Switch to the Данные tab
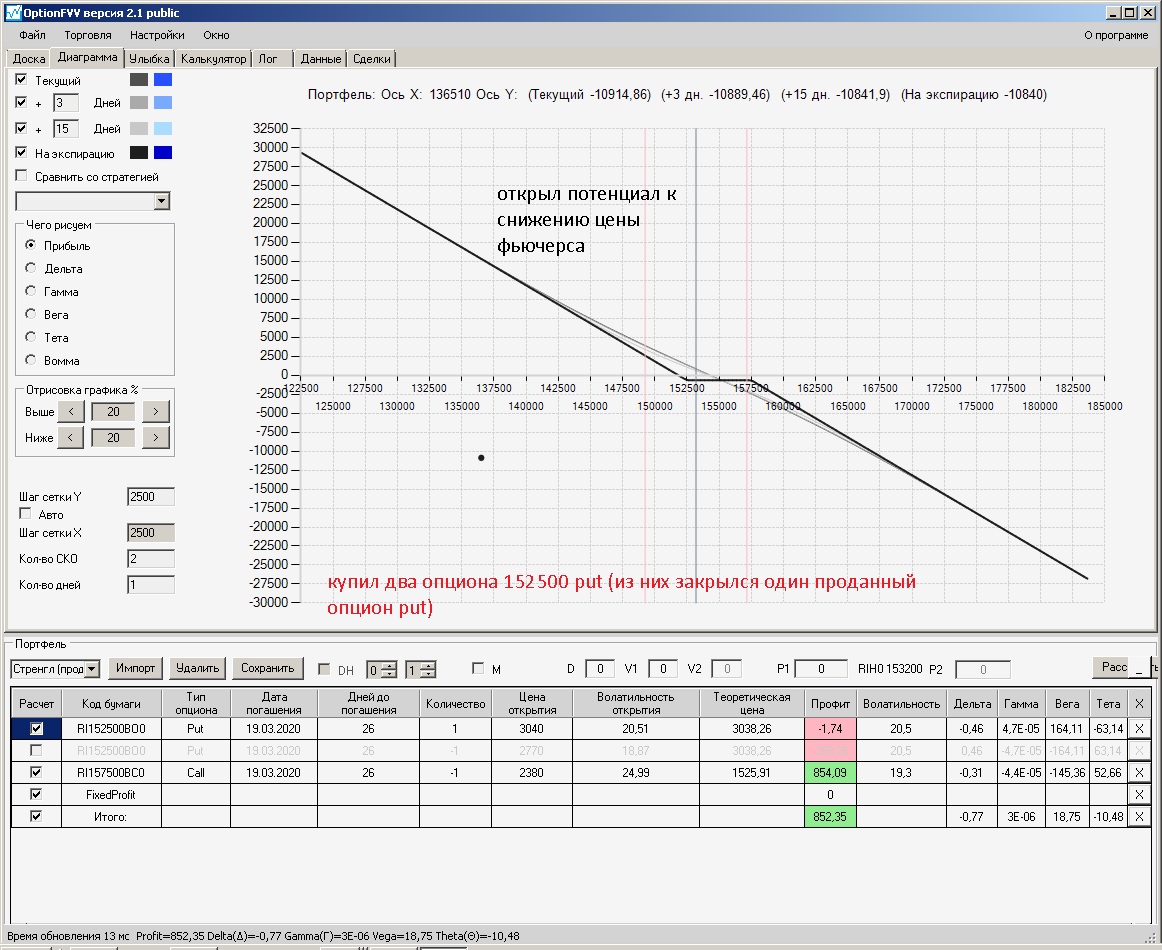 coord(321,59)
